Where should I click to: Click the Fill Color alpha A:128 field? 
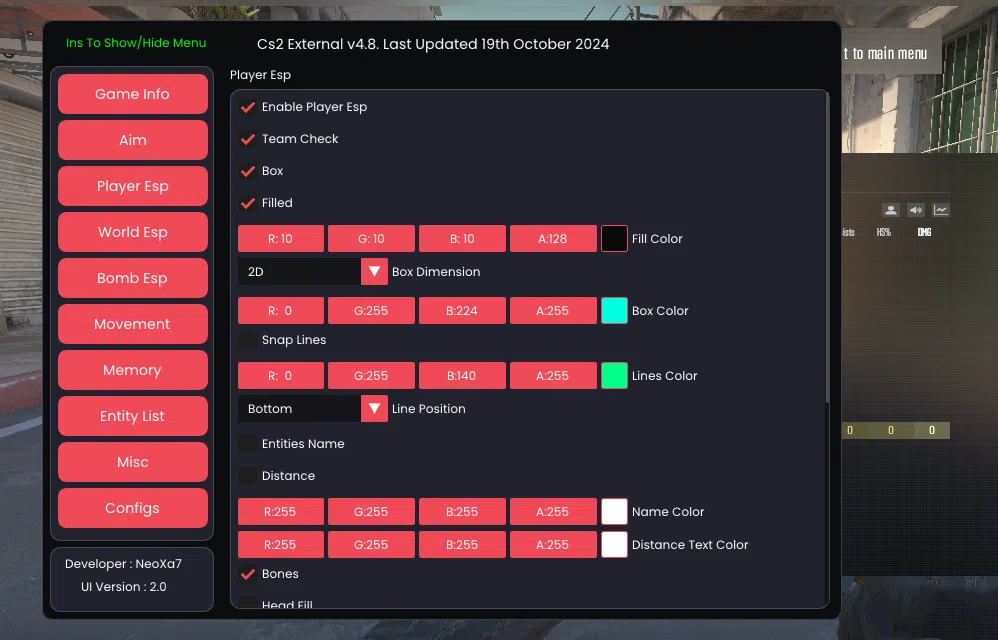pos(552,239)
